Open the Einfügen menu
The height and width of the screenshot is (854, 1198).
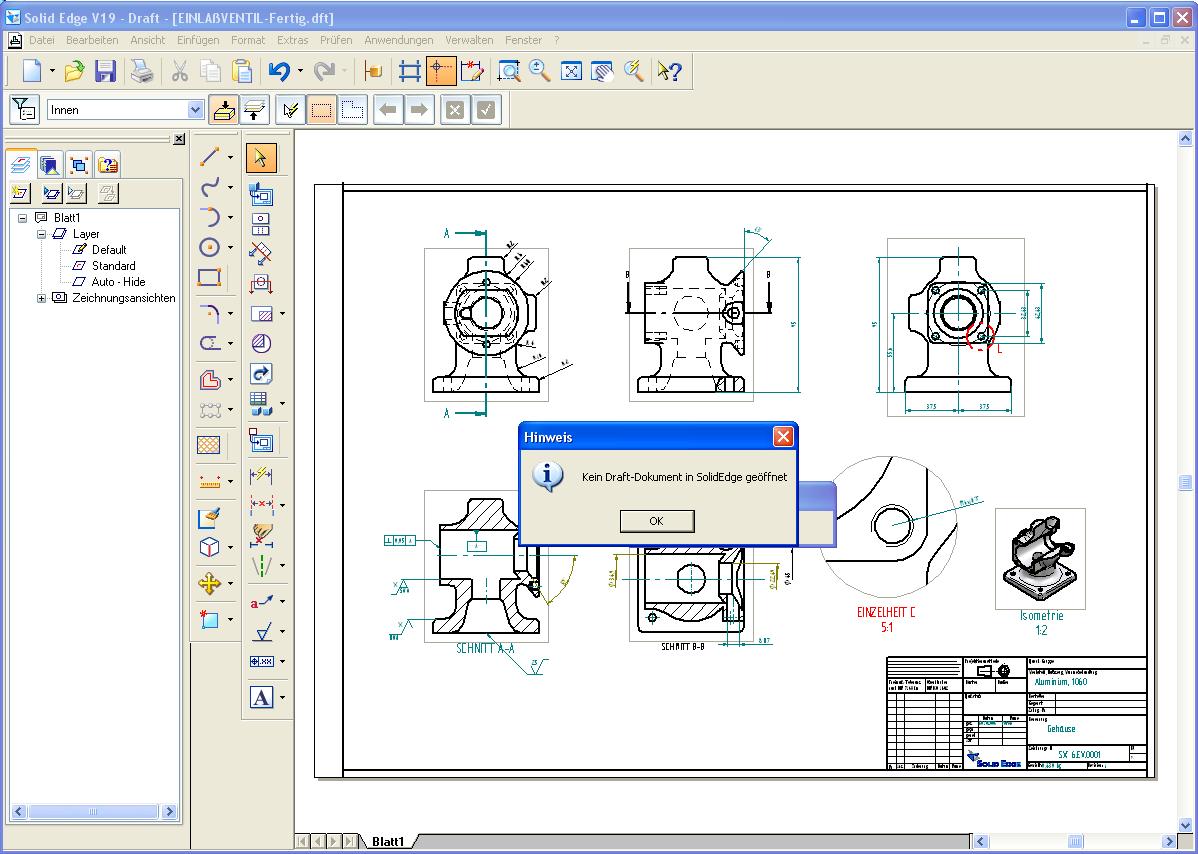[198, 40]
